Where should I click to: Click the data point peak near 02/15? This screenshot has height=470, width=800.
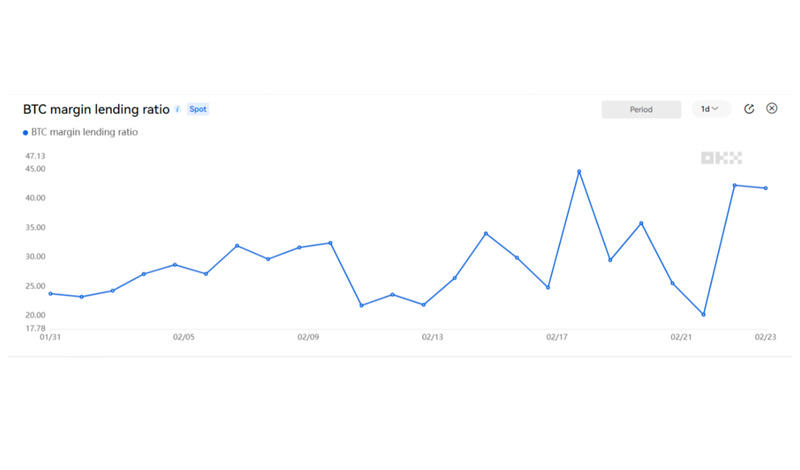(x=486, y=234)
